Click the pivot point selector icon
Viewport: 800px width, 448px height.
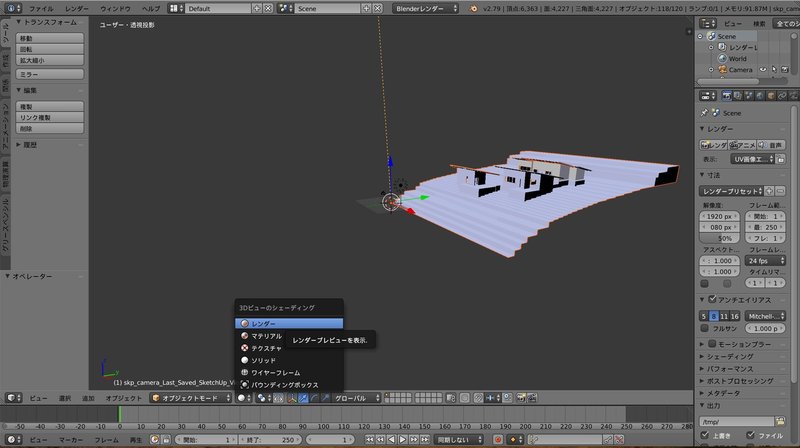264,398
